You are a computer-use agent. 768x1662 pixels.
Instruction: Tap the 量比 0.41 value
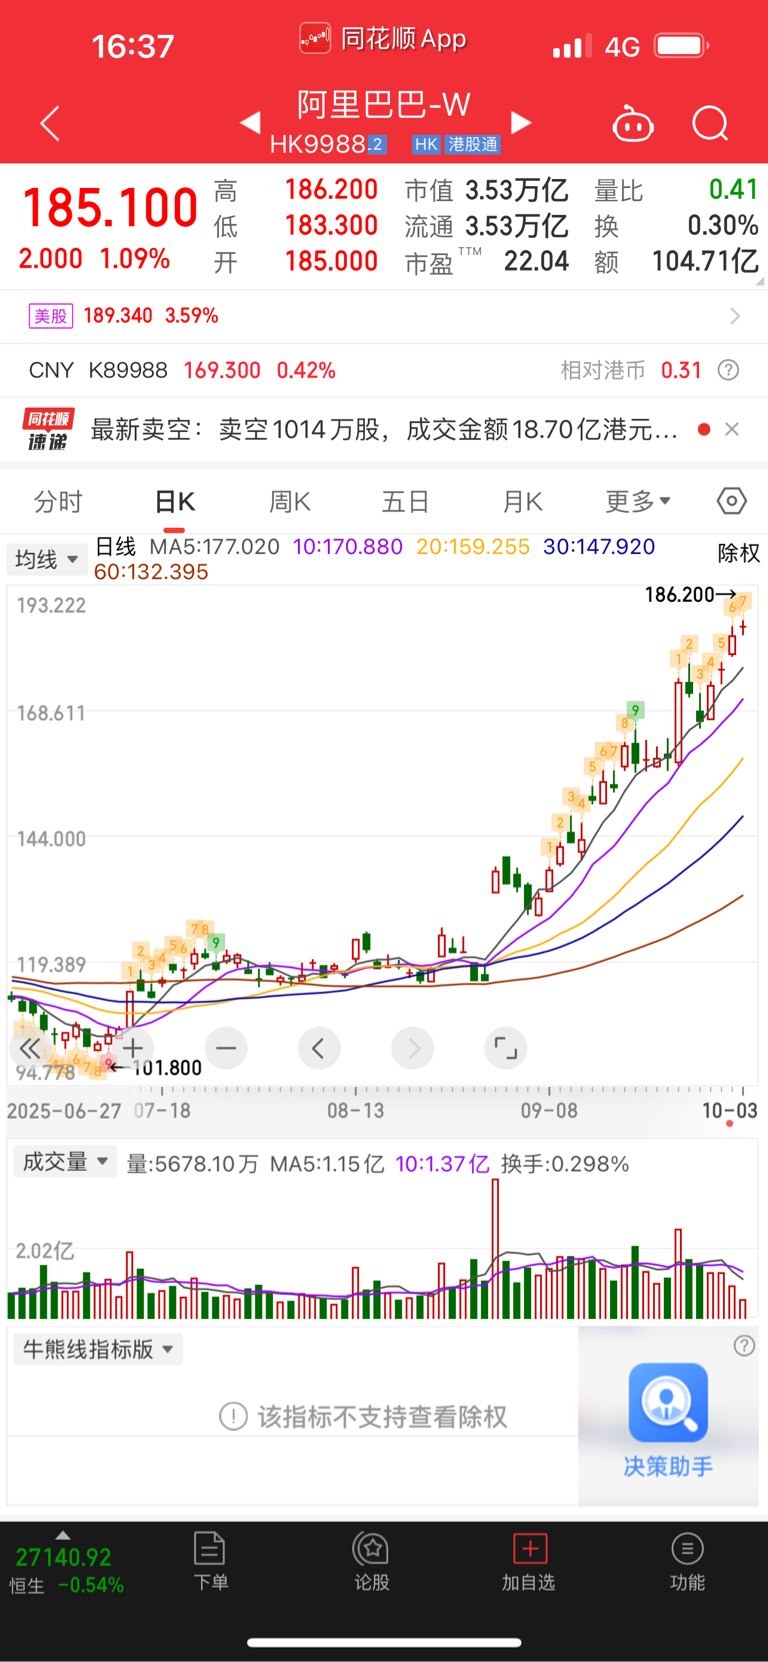pyautogui.click(x=734, y=189)
